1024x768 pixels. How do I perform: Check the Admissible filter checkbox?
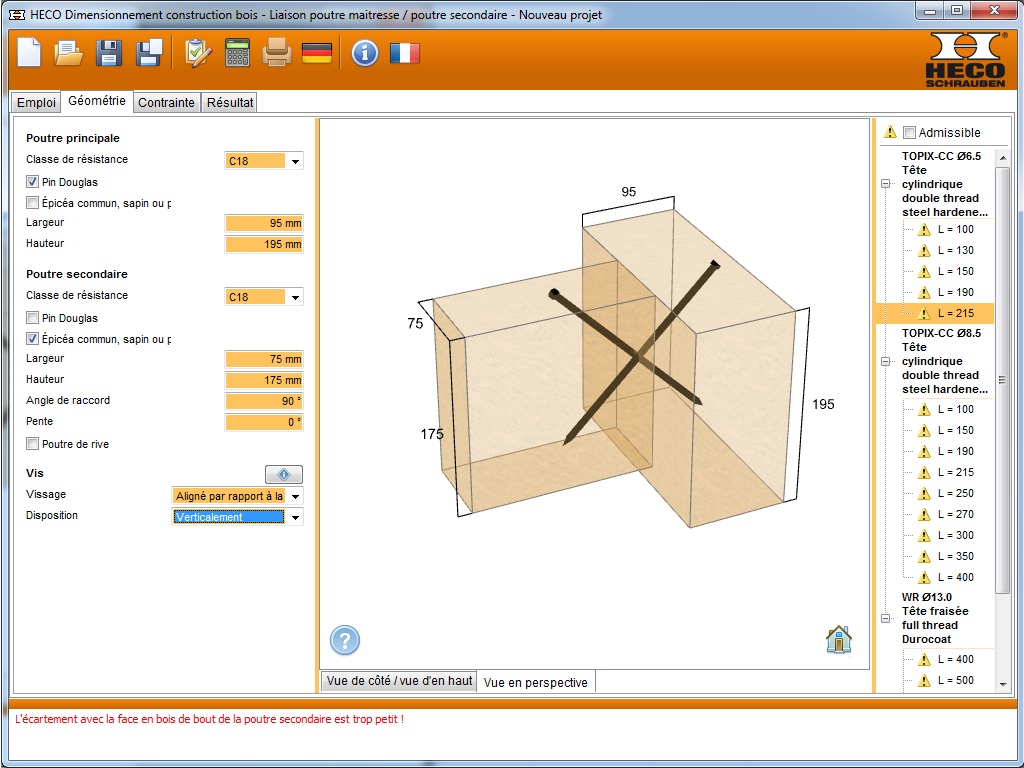point(909,133)
